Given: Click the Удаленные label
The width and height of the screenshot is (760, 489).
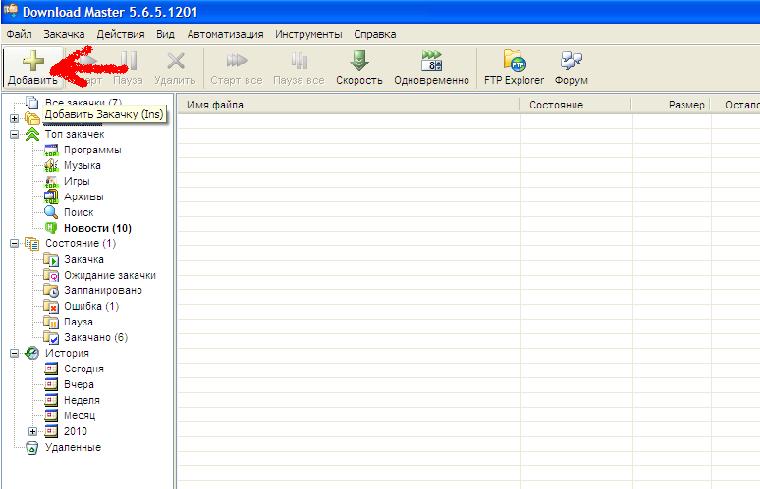Looking at the screenshot, I should [73, 447].
